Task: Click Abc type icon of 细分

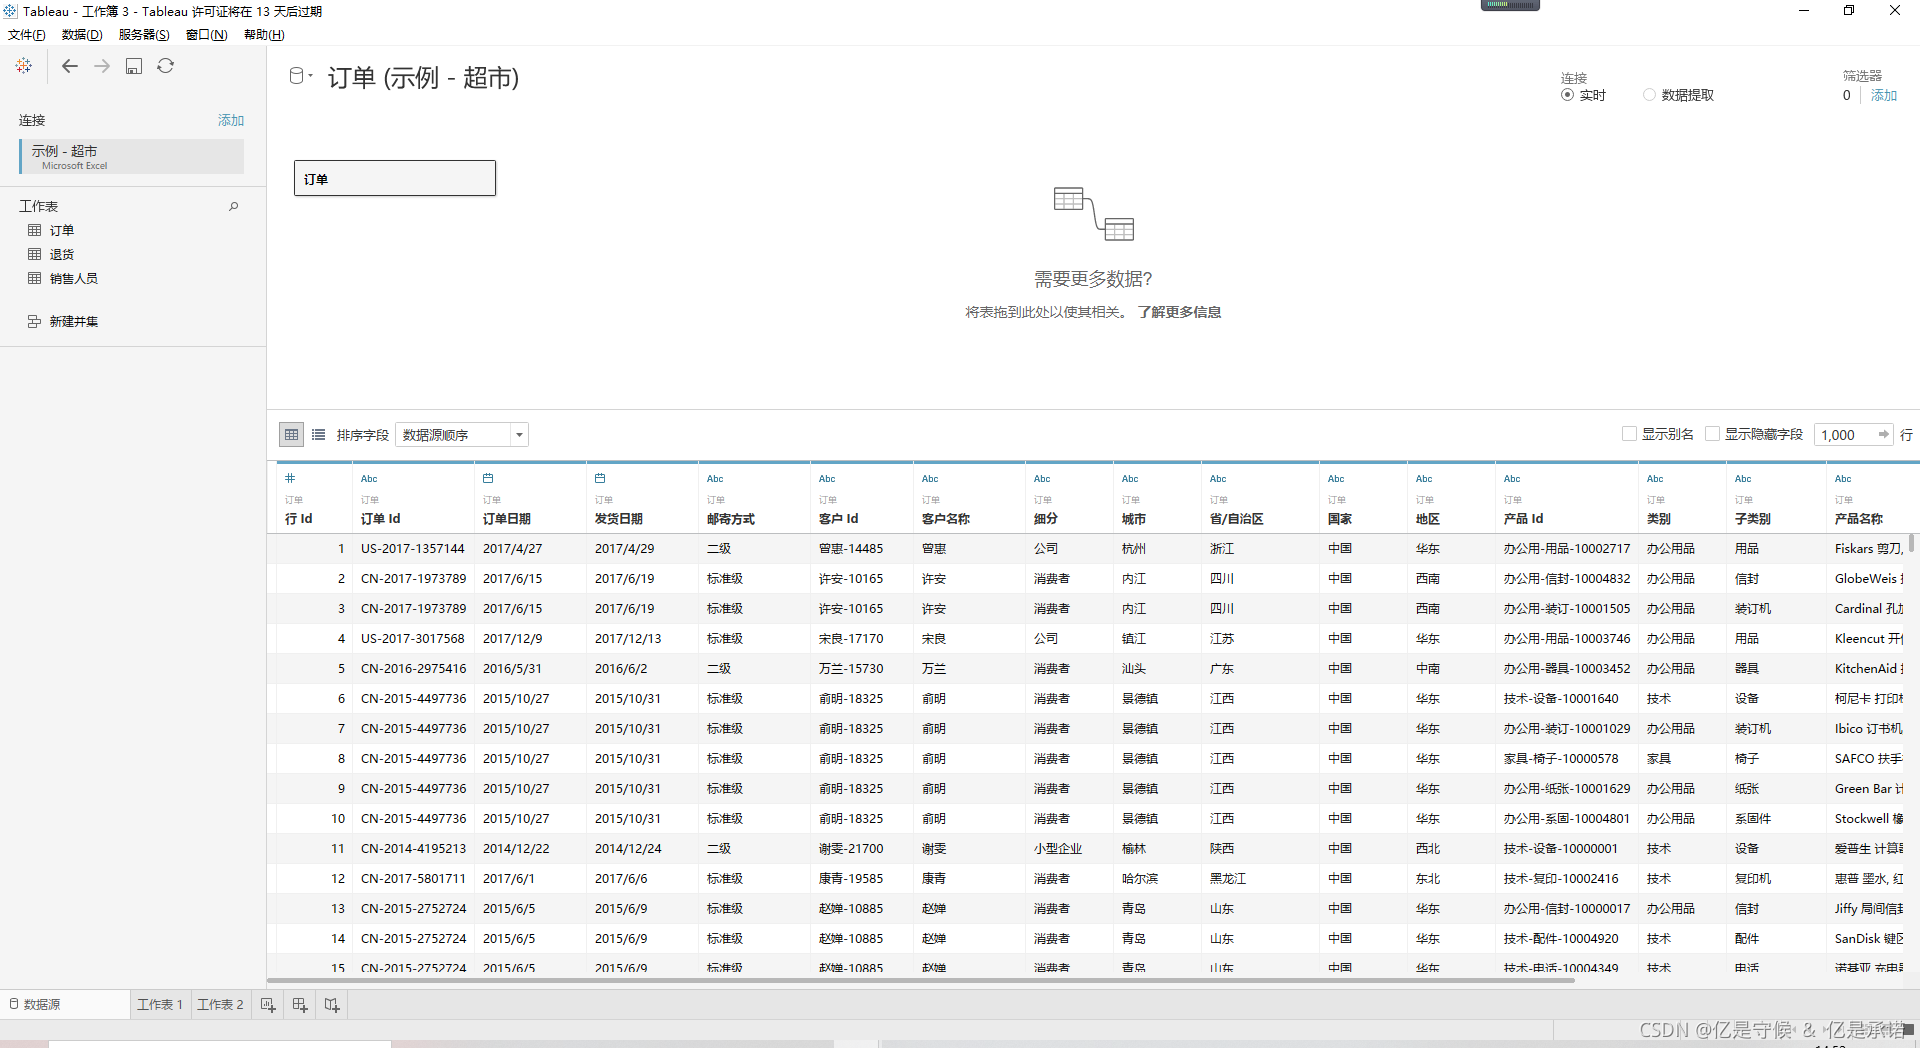Action: [x=1042, y=478]
